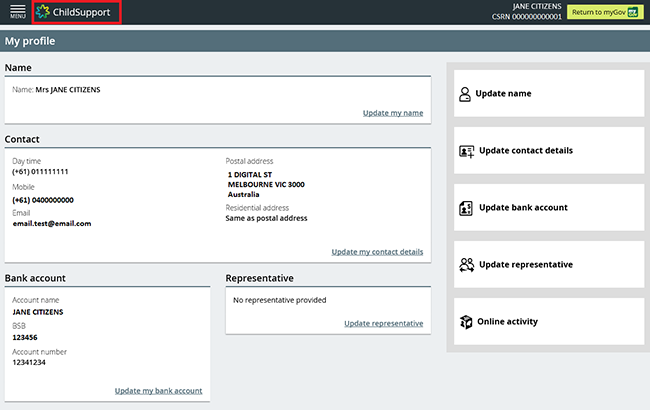Screen dimensions: 650x410
Task: Click the myGov icon on return button
Action: tap(632, 12)
